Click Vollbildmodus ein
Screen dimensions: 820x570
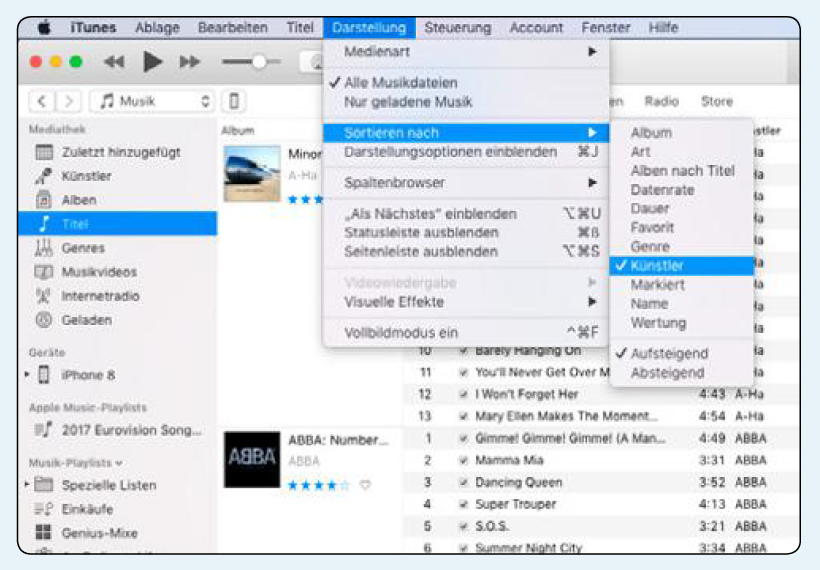466,333
